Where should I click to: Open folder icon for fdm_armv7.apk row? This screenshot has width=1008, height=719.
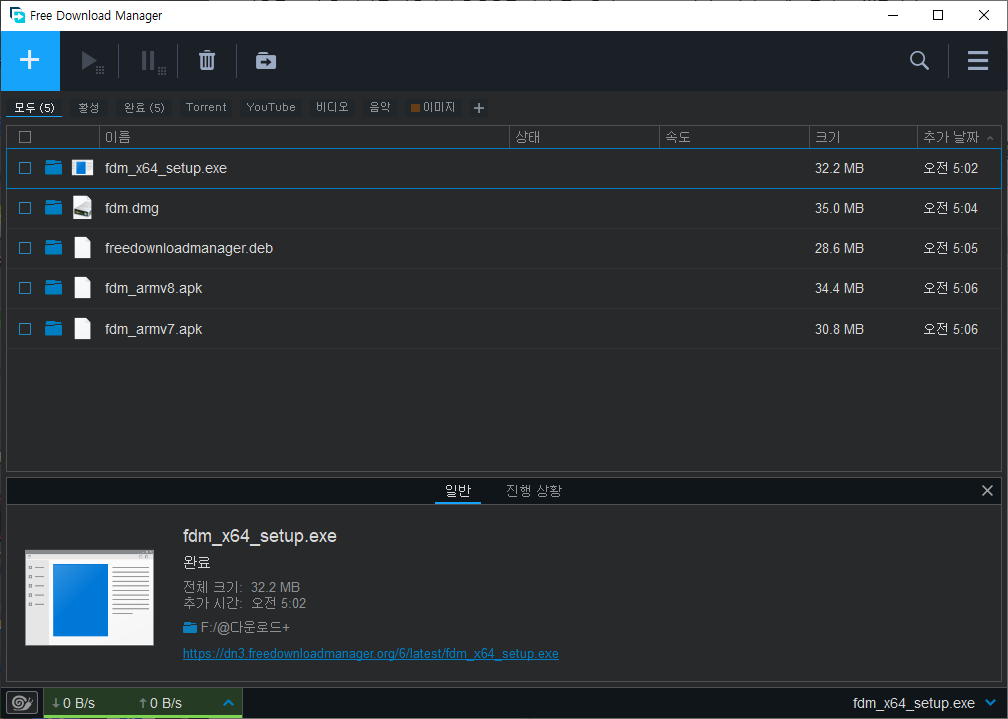[x=54, y=329]
